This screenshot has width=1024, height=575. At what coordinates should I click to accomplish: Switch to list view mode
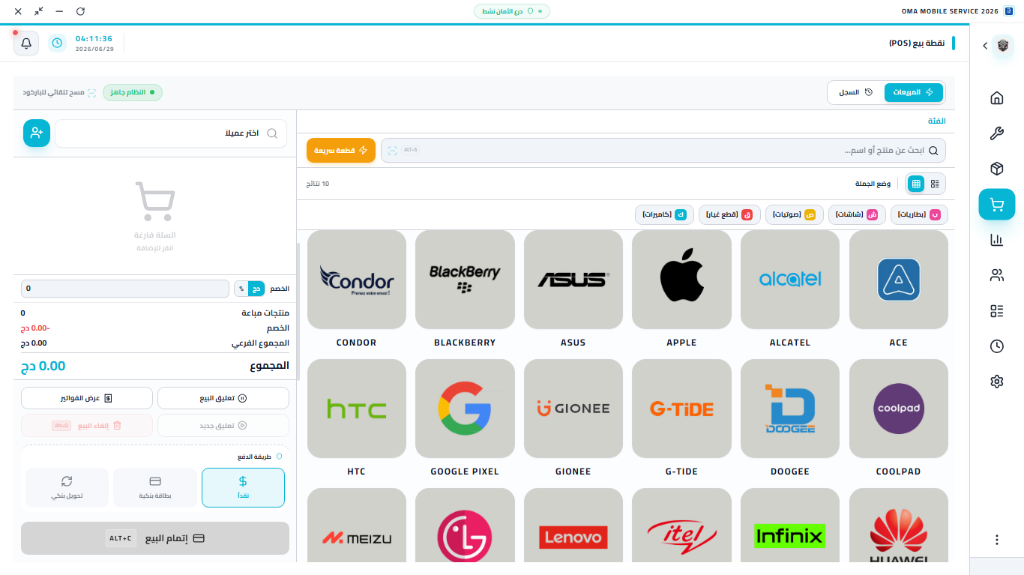coord(935,184)
